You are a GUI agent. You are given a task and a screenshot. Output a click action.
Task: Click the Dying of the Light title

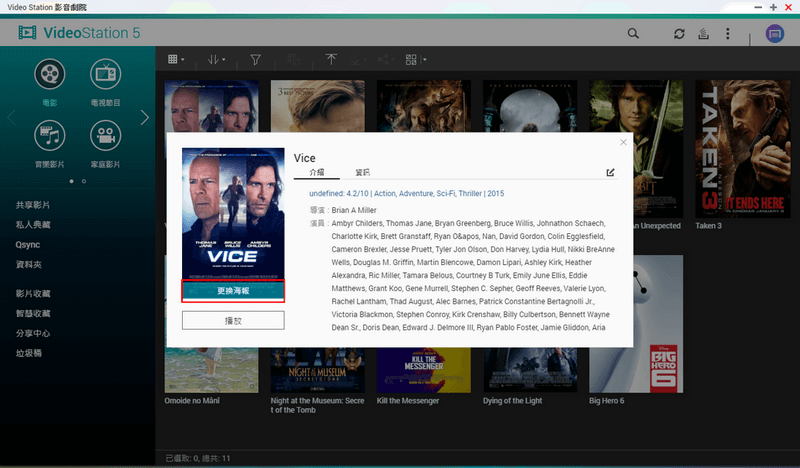[512, 401]
